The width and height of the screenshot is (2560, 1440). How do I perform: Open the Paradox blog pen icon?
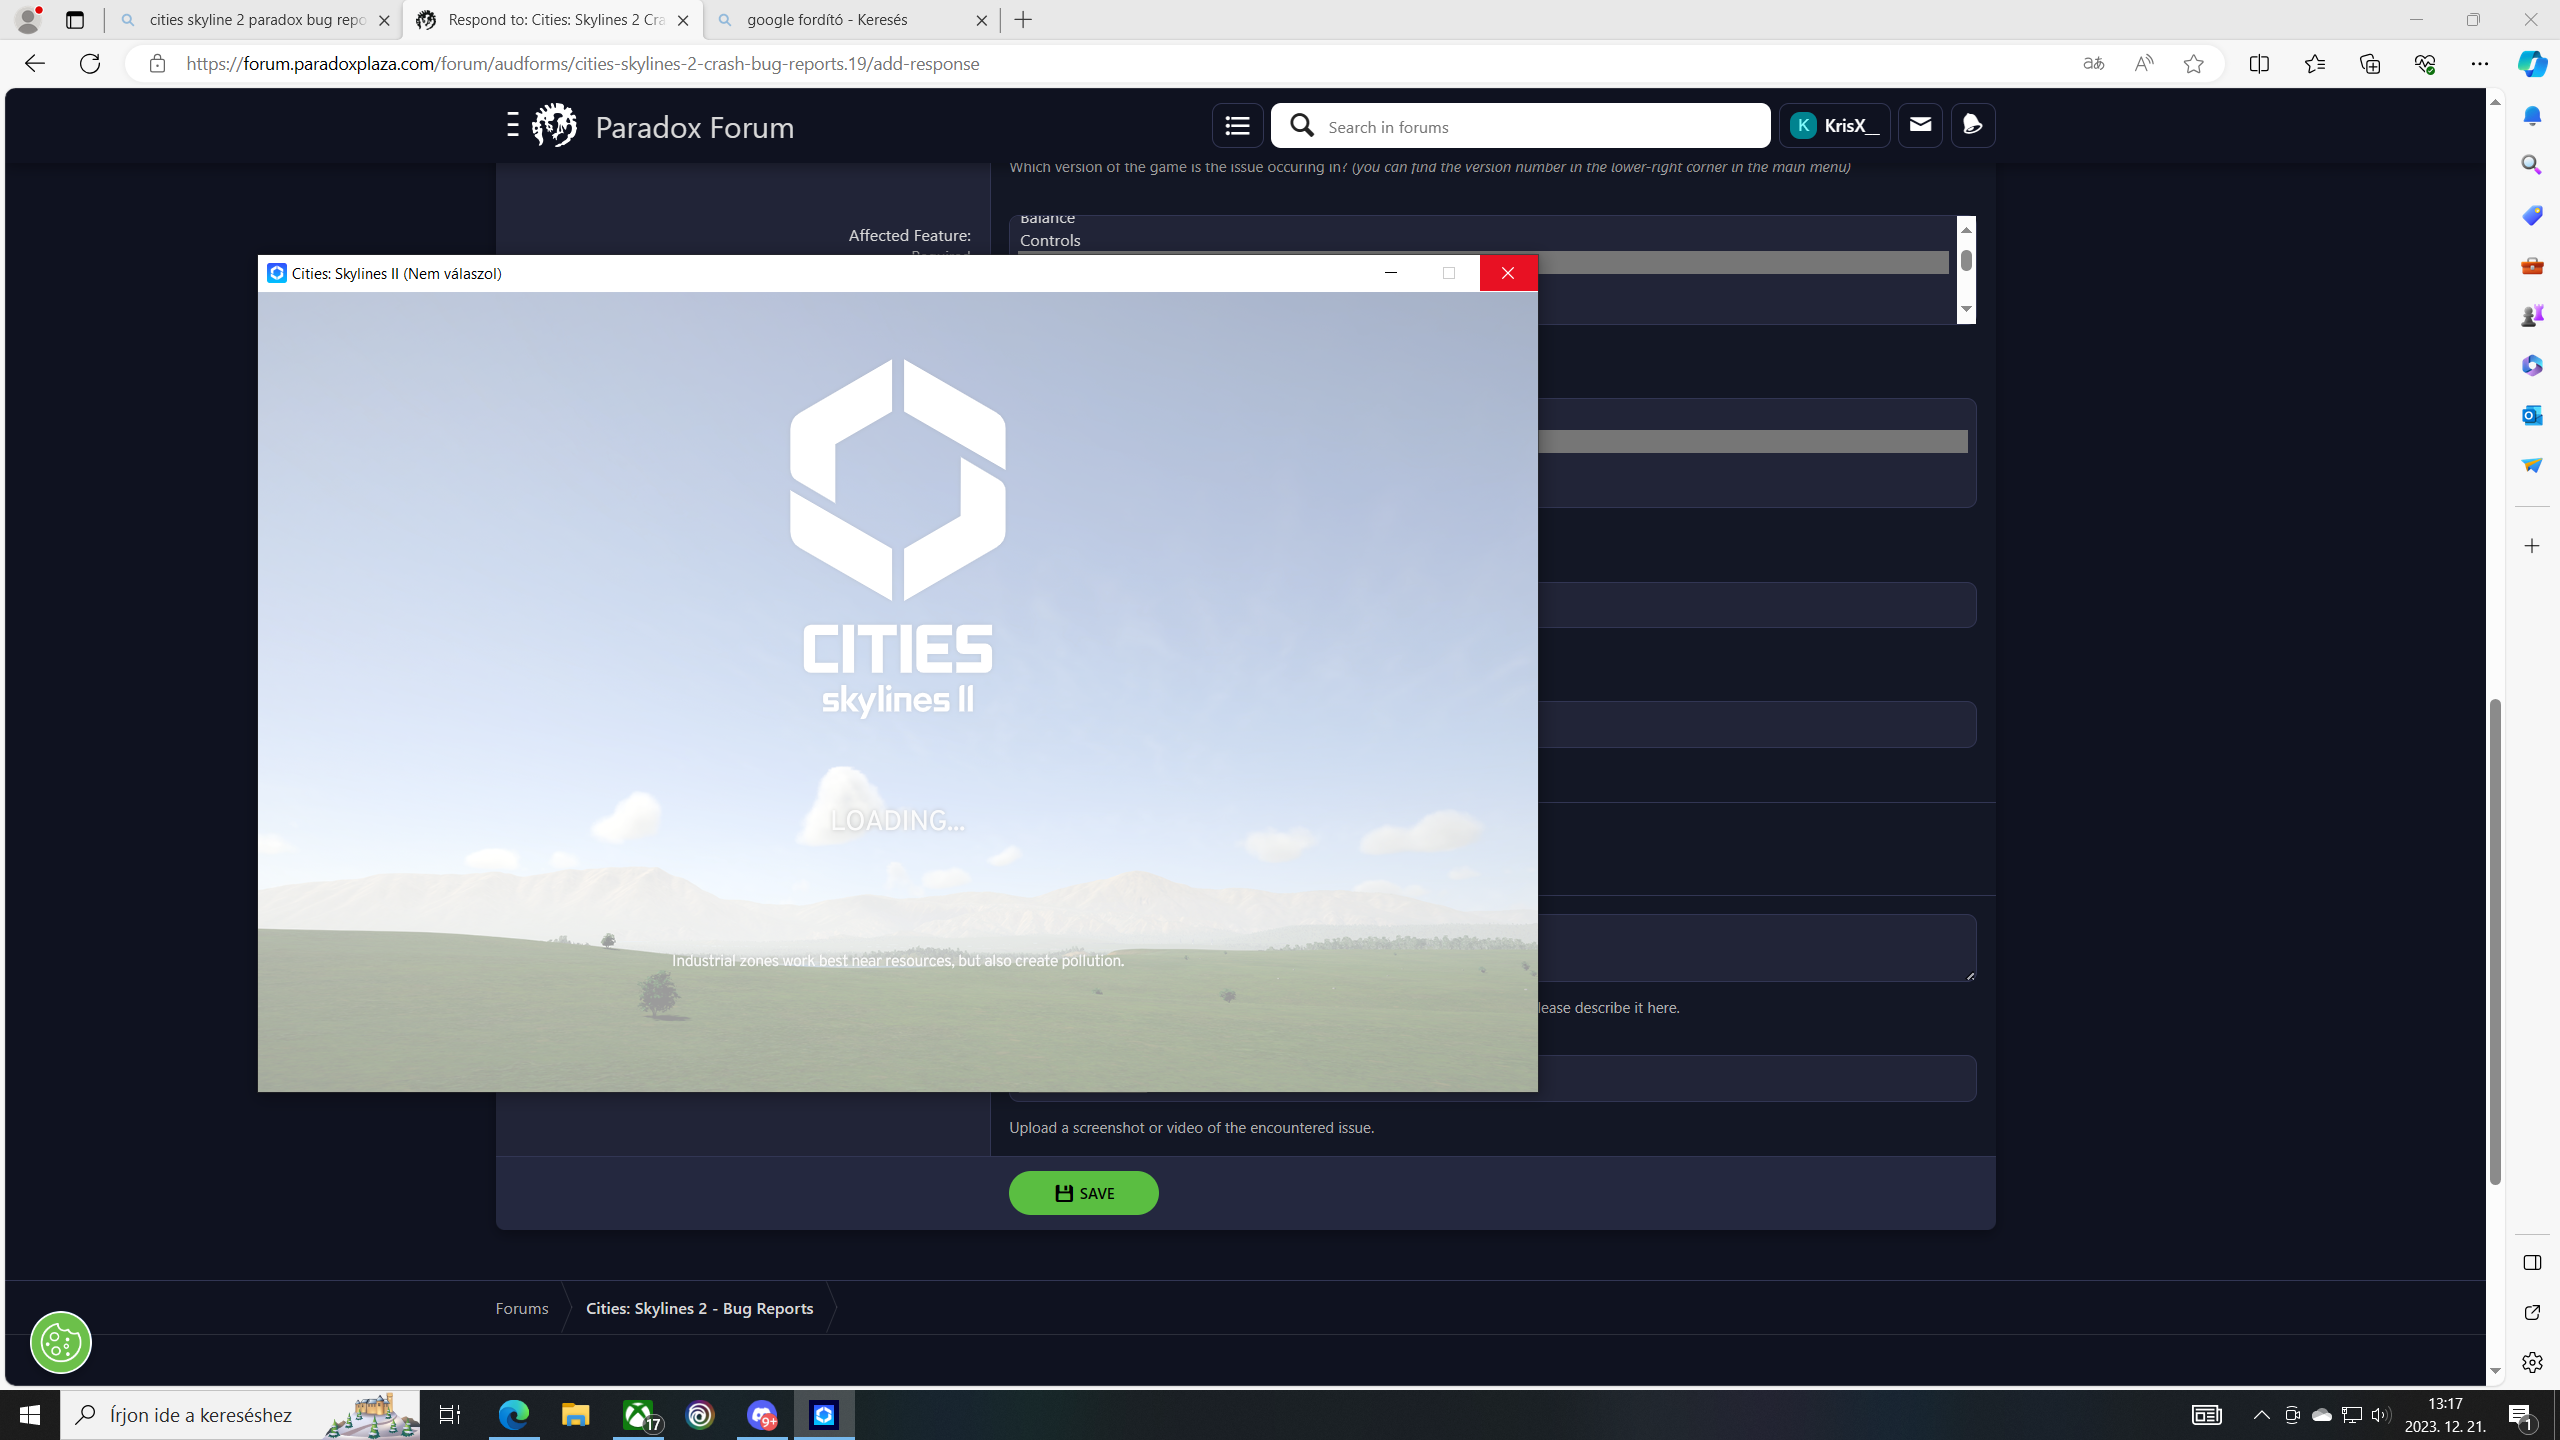tap(1973, 125)
